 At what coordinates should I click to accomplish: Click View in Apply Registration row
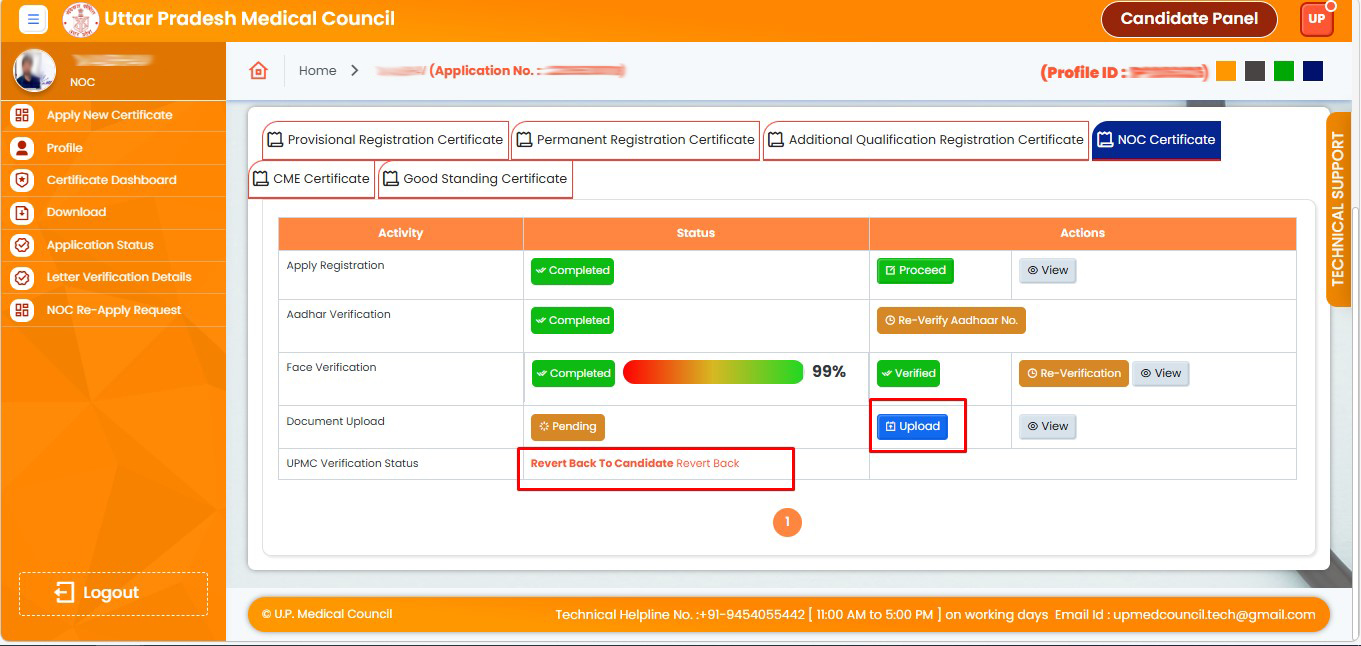click(1047, 270)
